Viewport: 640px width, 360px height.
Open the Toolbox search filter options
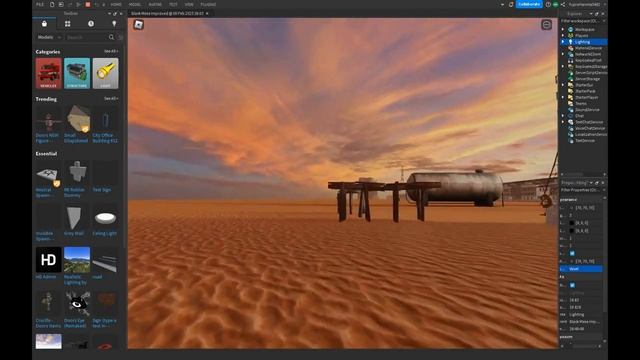coord(120,37)
